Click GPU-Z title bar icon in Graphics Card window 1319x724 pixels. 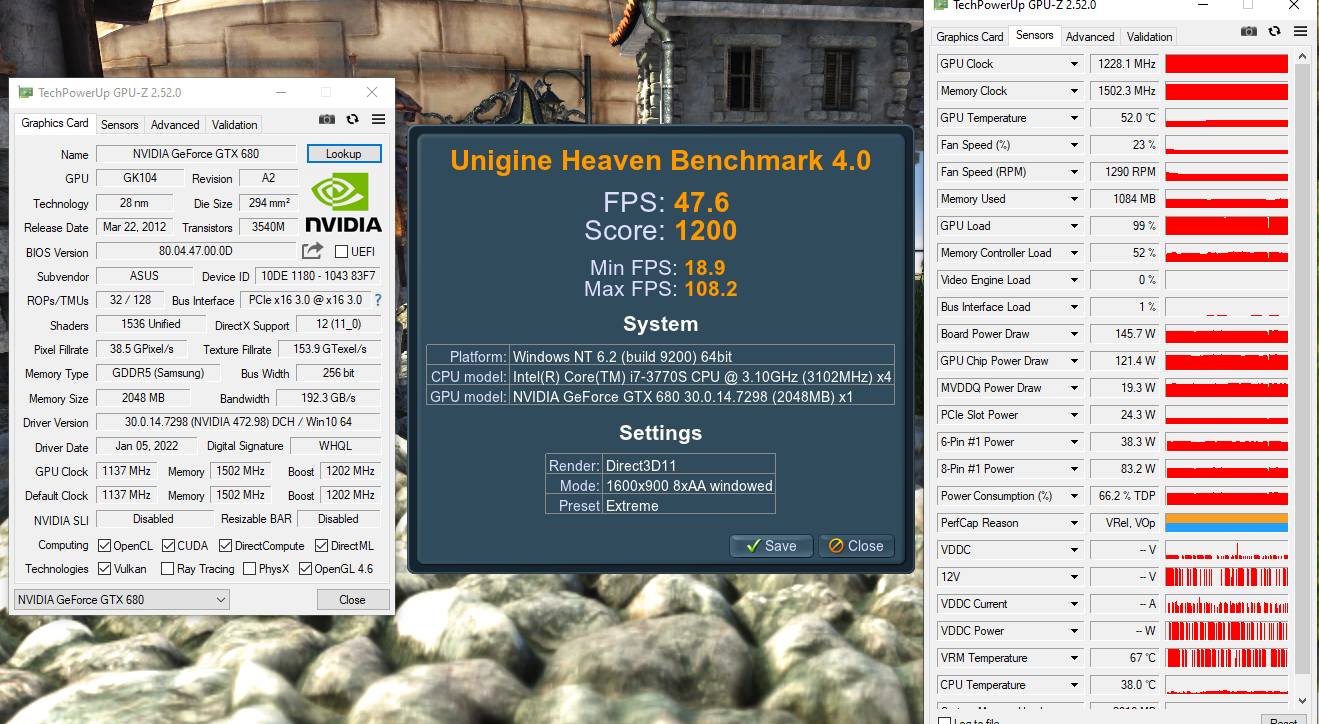coord(26,93)
